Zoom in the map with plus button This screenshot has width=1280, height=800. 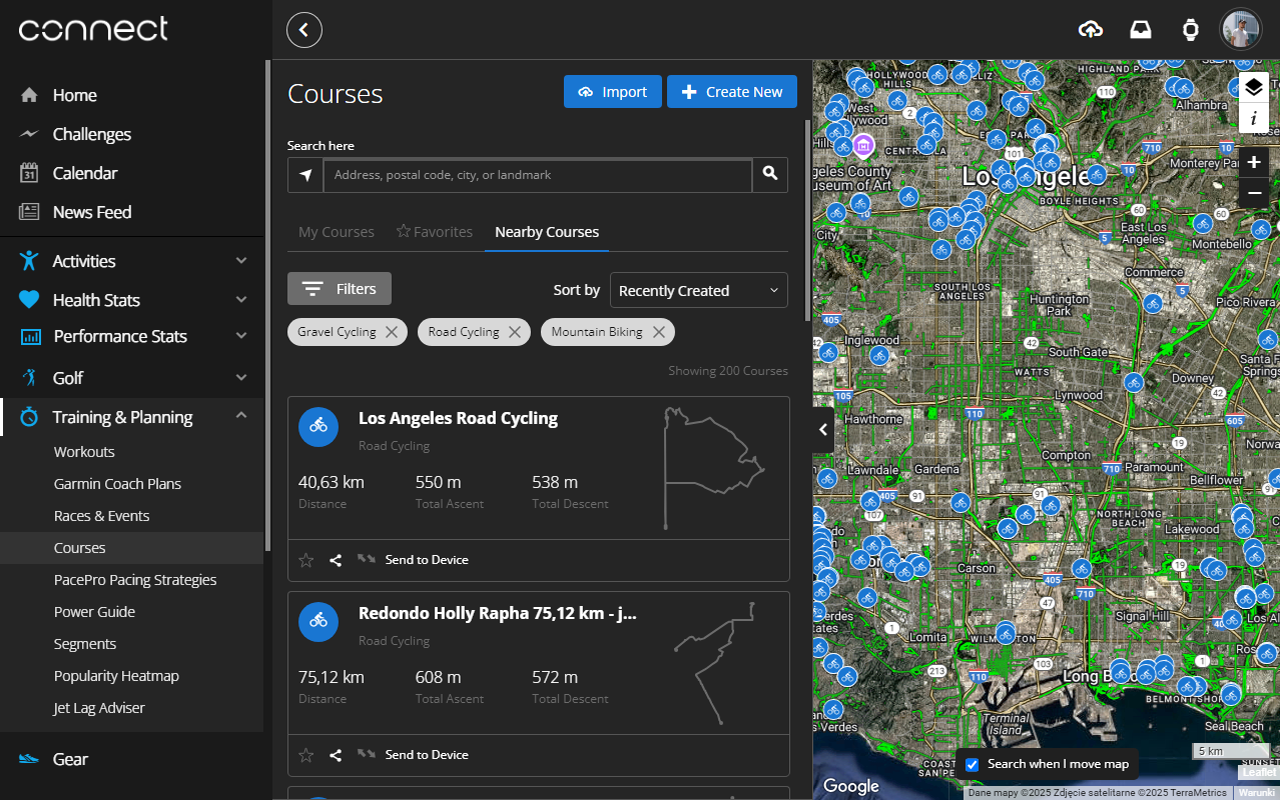pos(1254,162)
